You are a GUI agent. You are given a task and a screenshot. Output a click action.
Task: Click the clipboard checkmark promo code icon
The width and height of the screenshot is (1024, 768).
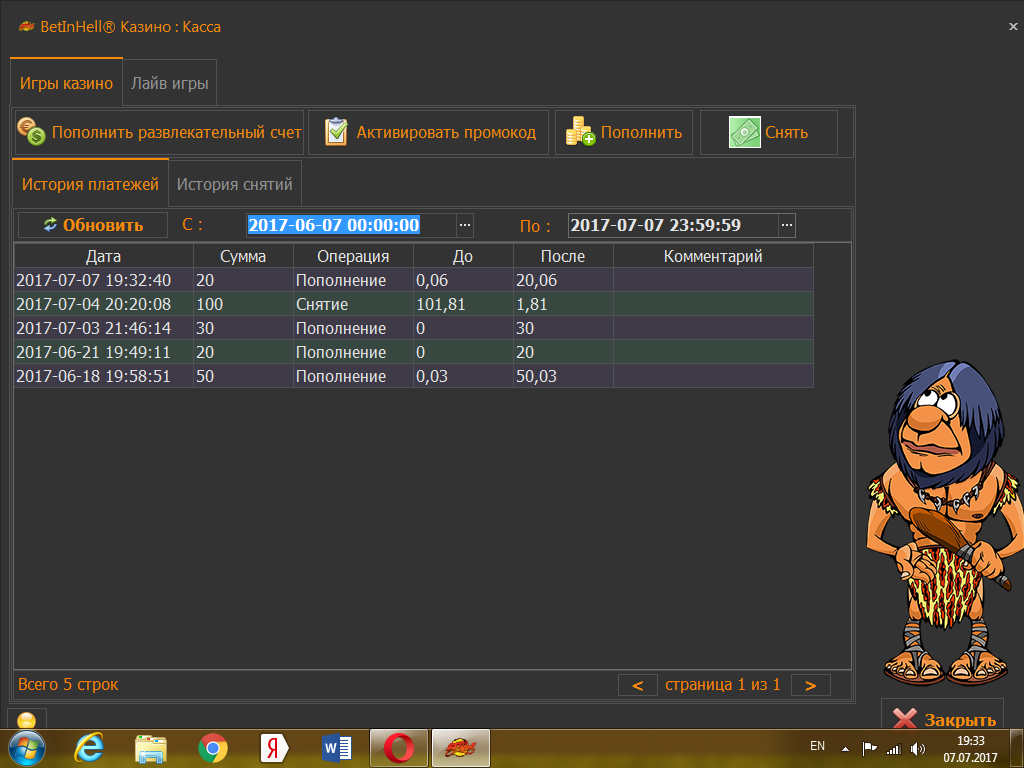coord(336,132)
